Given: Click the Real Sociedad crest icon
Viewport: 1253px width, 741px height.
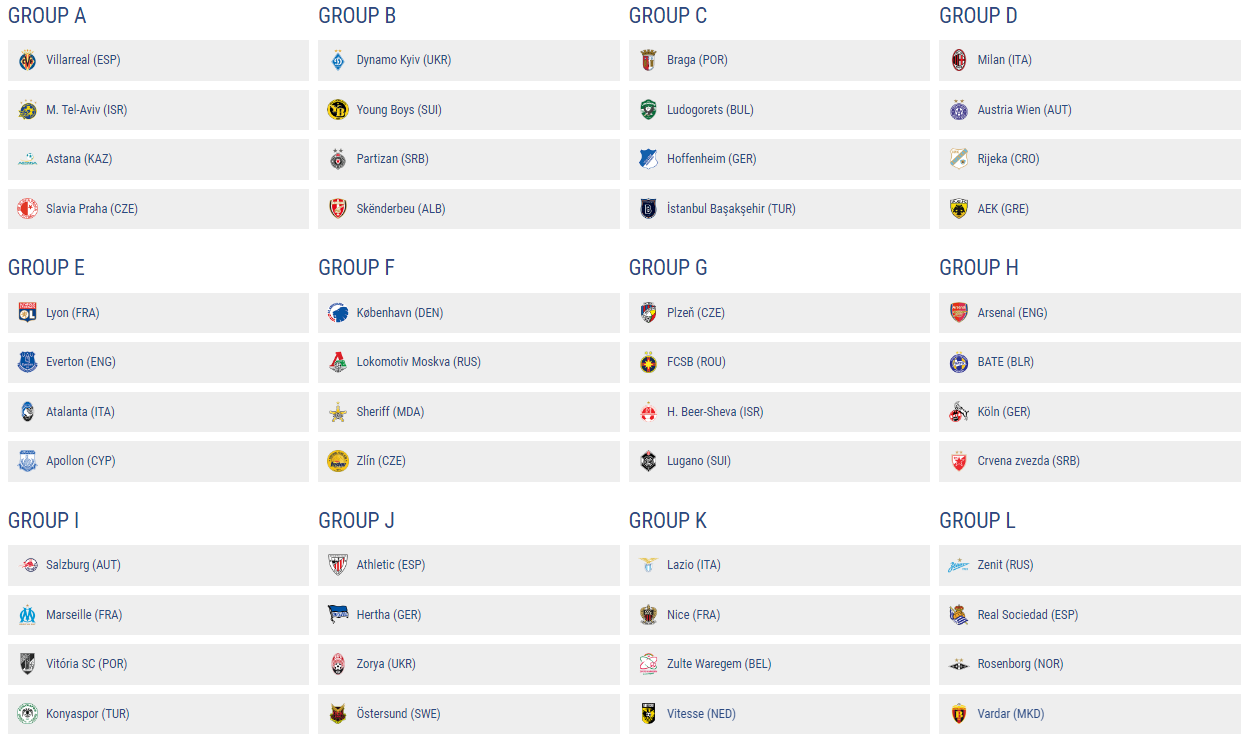Looking at the screenshot, I should point(959,615).
